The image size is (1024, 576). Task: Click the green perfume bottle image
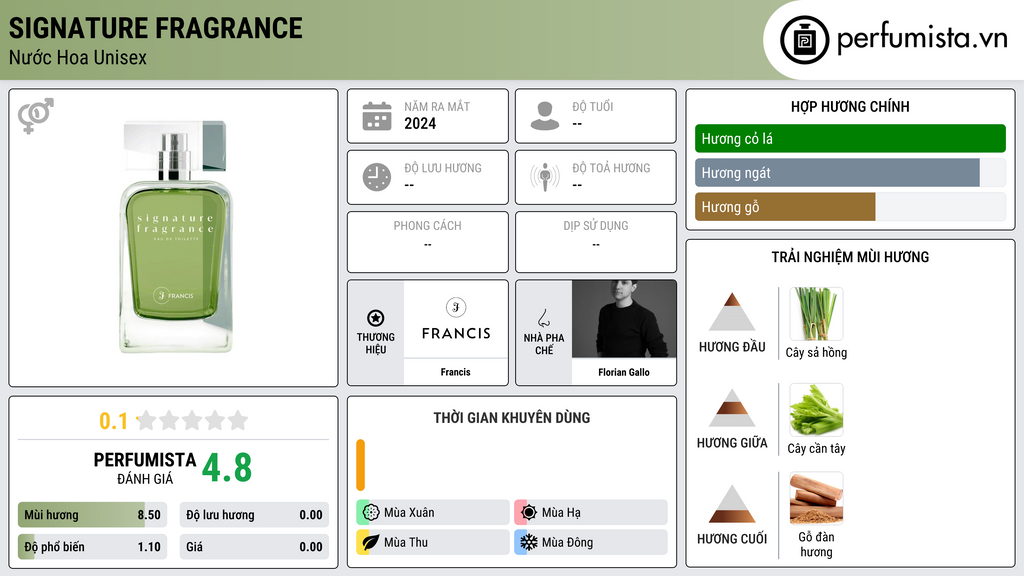(175, 237)
